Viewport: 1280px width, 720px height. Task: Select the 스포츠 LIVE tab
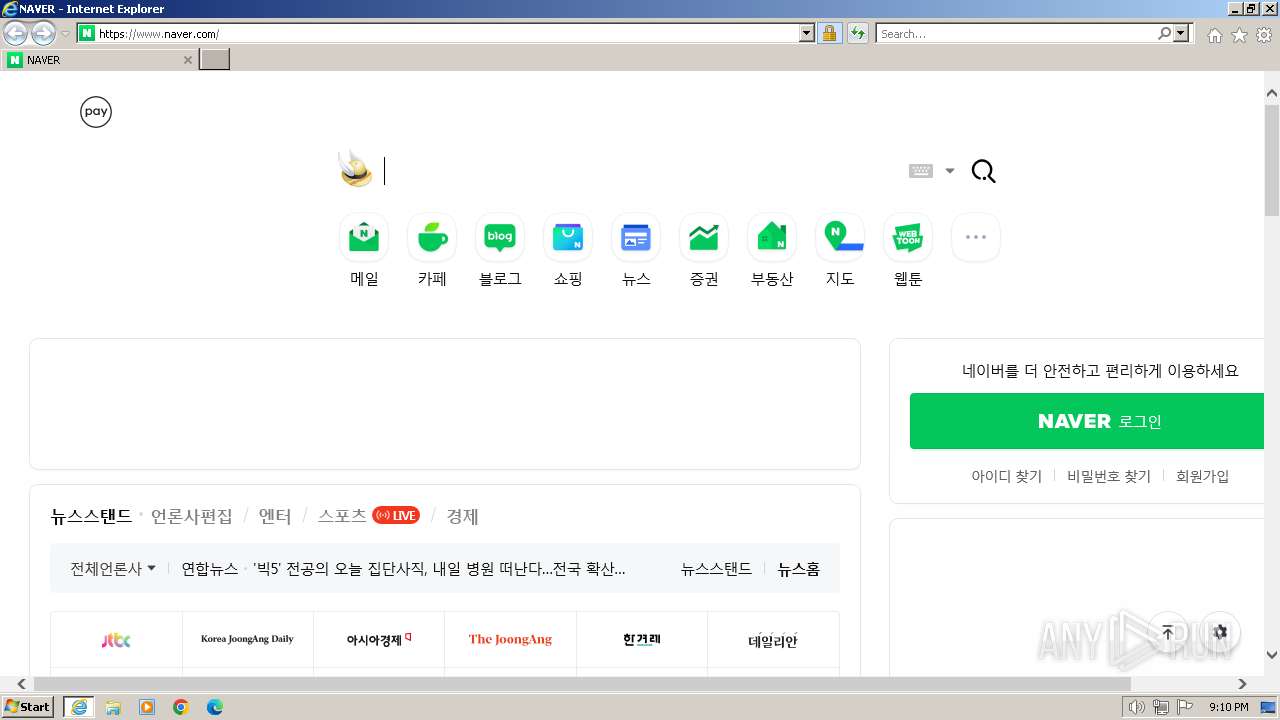point(368,516)
